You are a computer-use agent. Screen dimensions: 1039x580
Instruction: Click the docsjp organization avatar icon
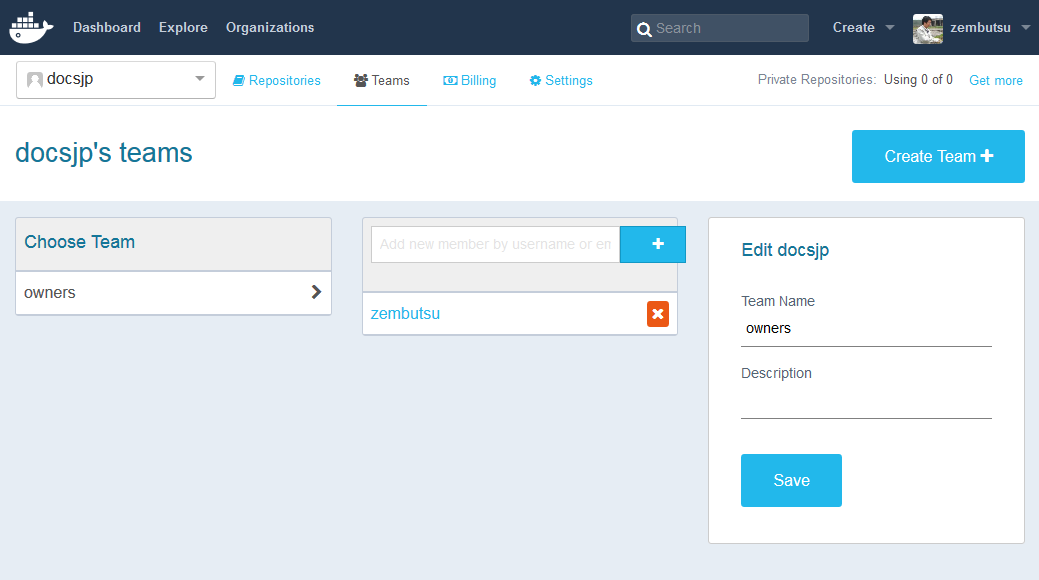(34, 80)
